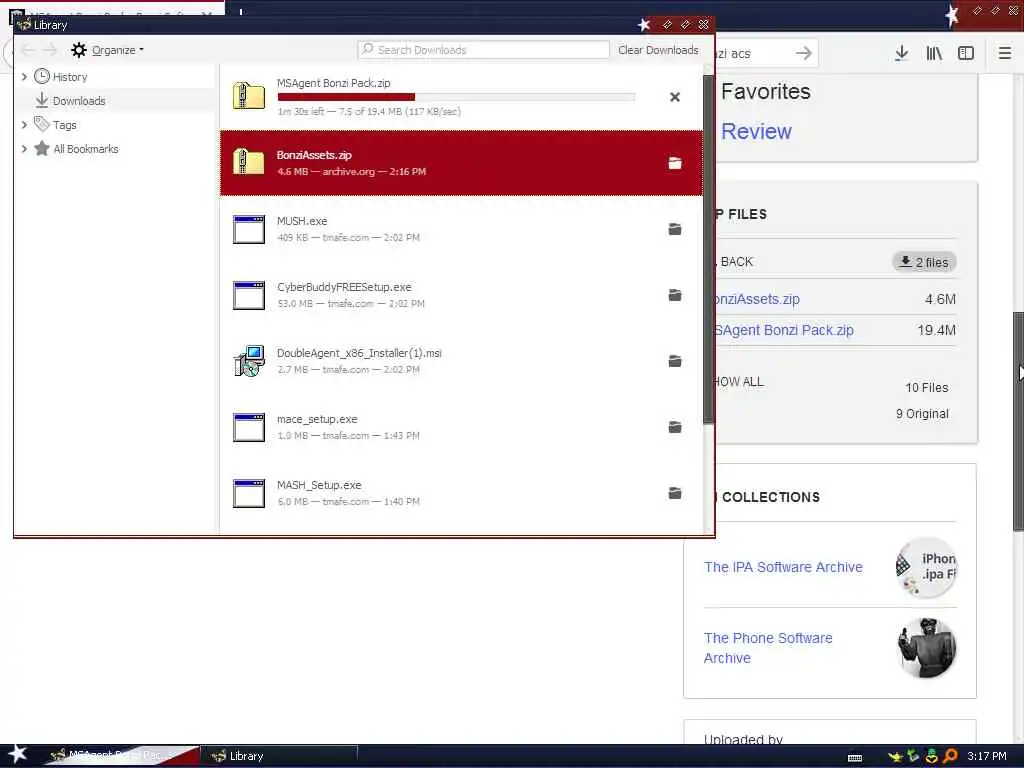The image size is (1024, 768).
Task: Select All Bookmarks in the sidebar
Action: [x=86, y=148]
